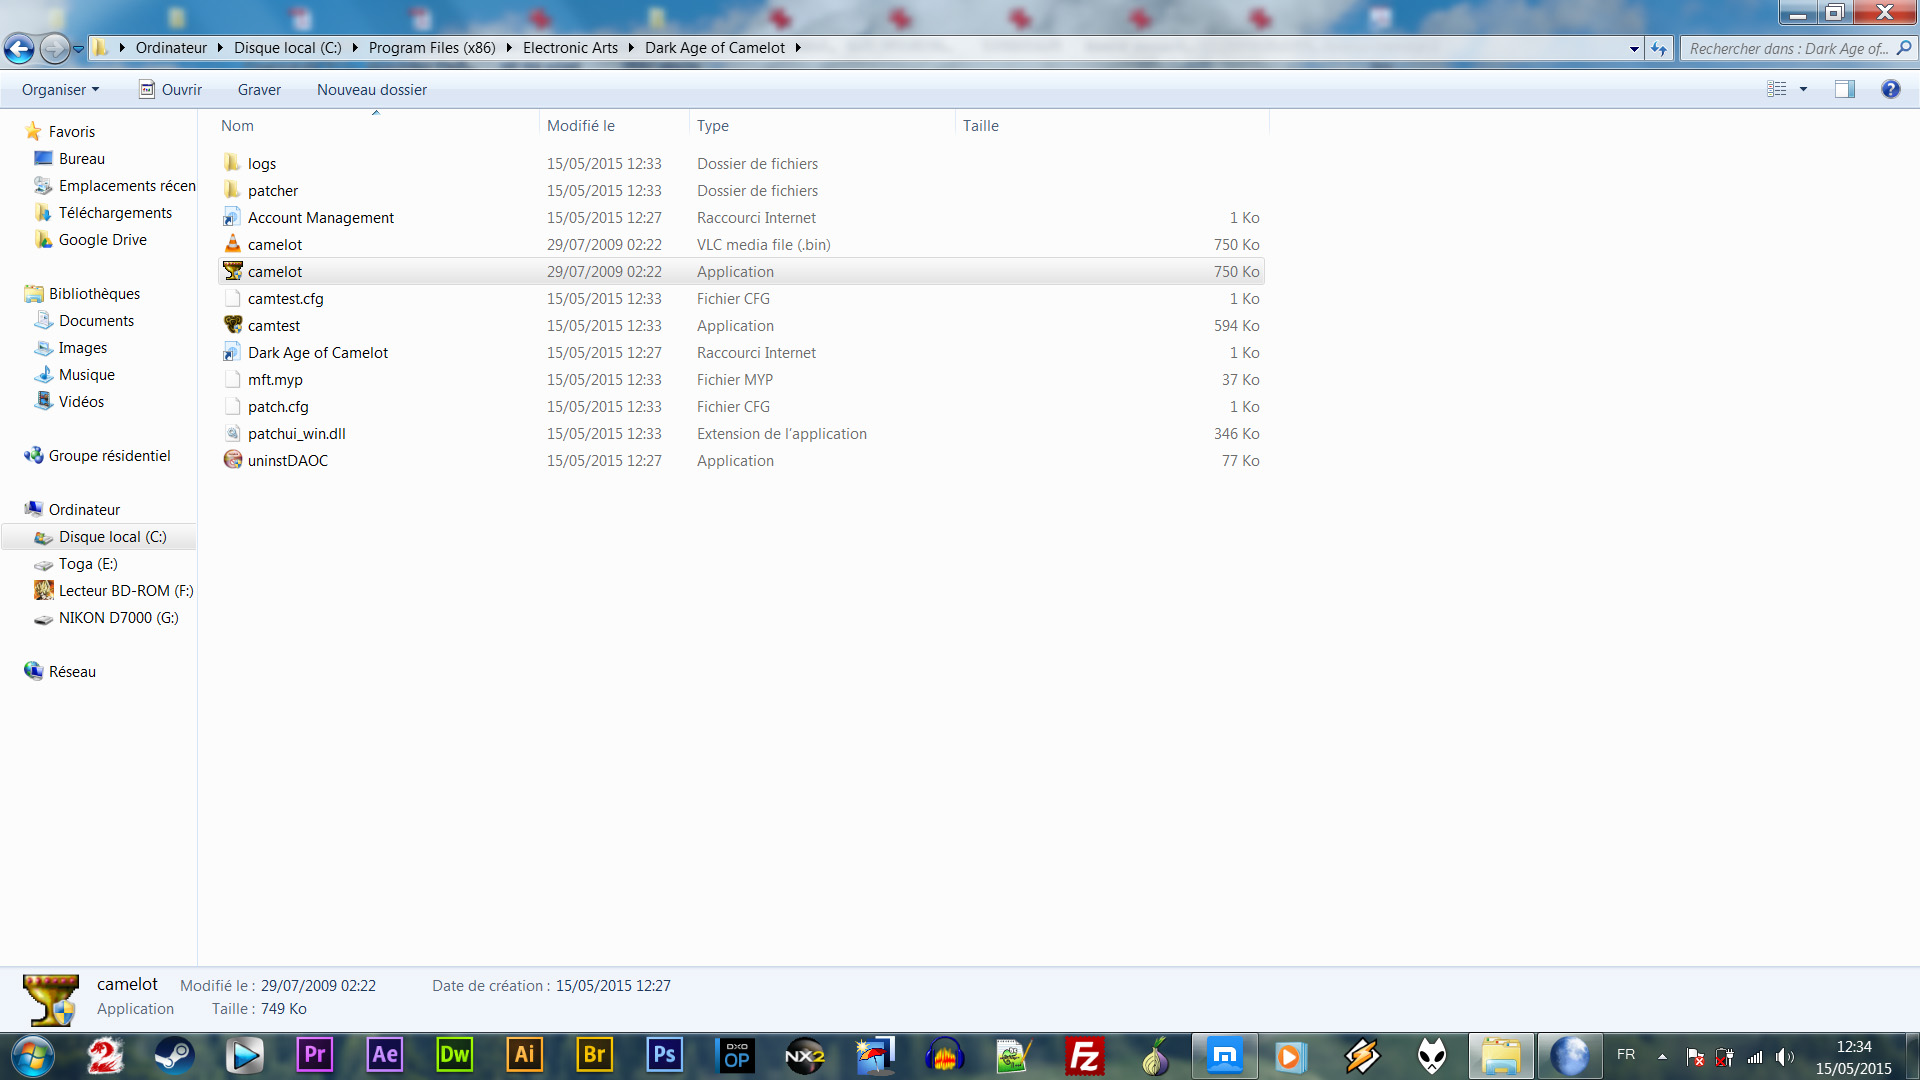
Task: Select the Dark Age of Camelot shortcut icon
Action: pos(232,352)
